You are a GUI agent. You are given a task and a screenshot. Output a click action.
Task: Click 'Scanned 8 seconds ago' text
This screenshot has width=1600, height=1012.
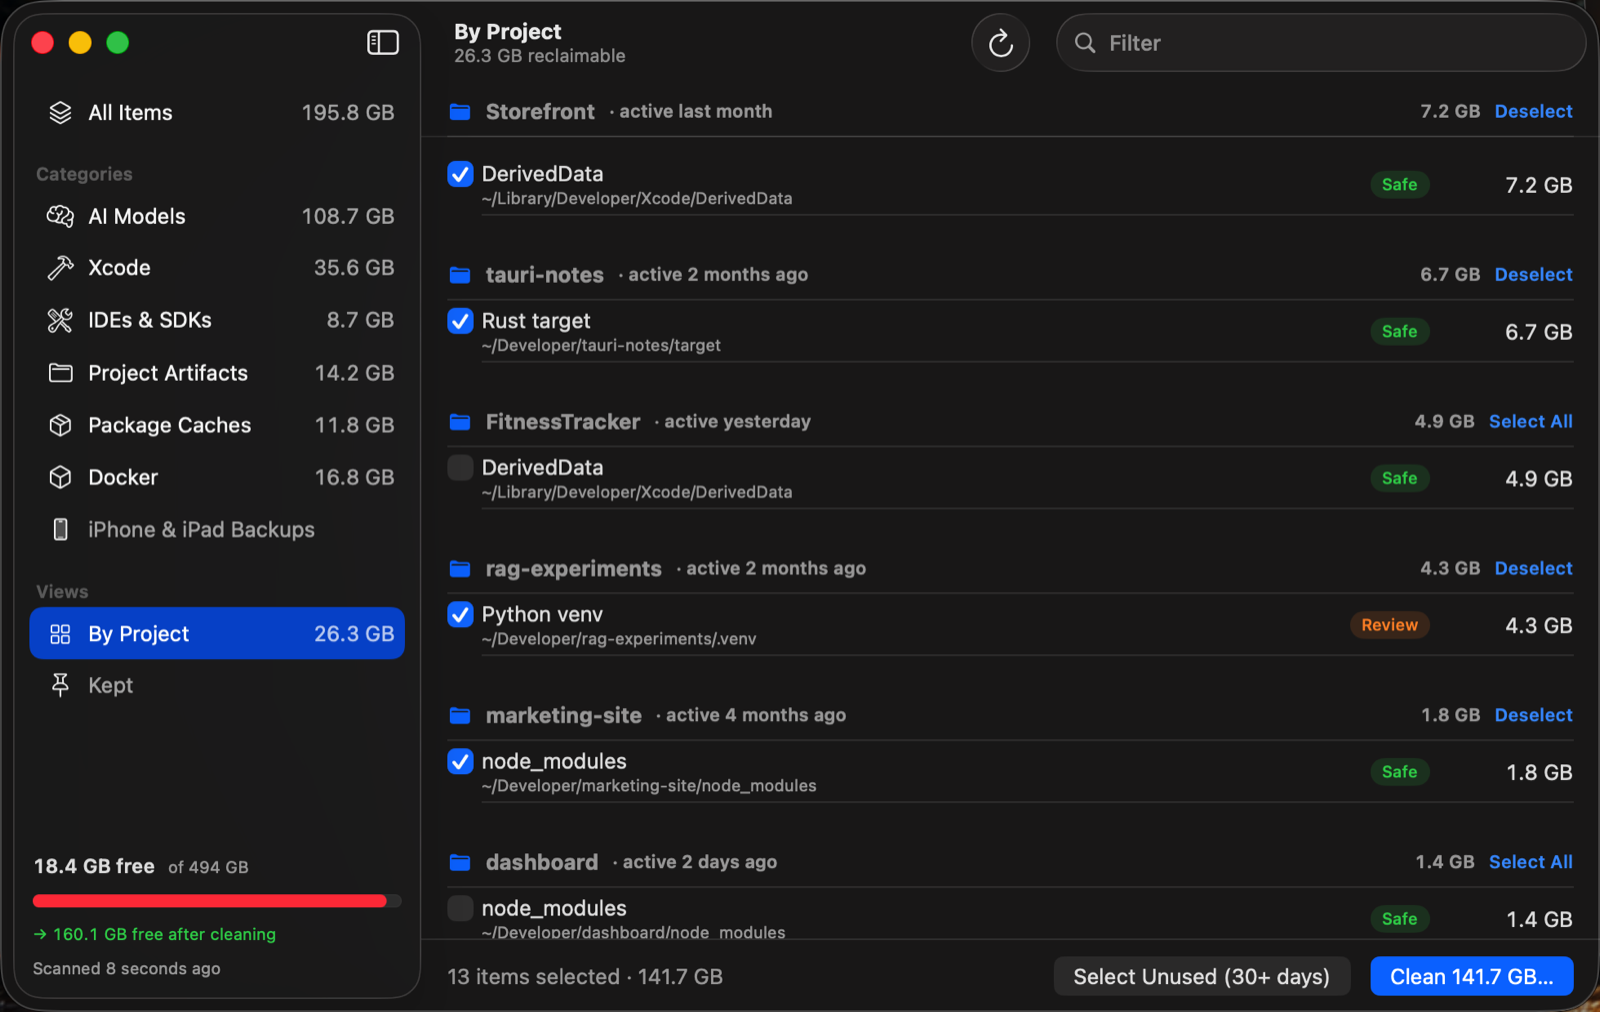pyautogui.click(x=126, y=969)
